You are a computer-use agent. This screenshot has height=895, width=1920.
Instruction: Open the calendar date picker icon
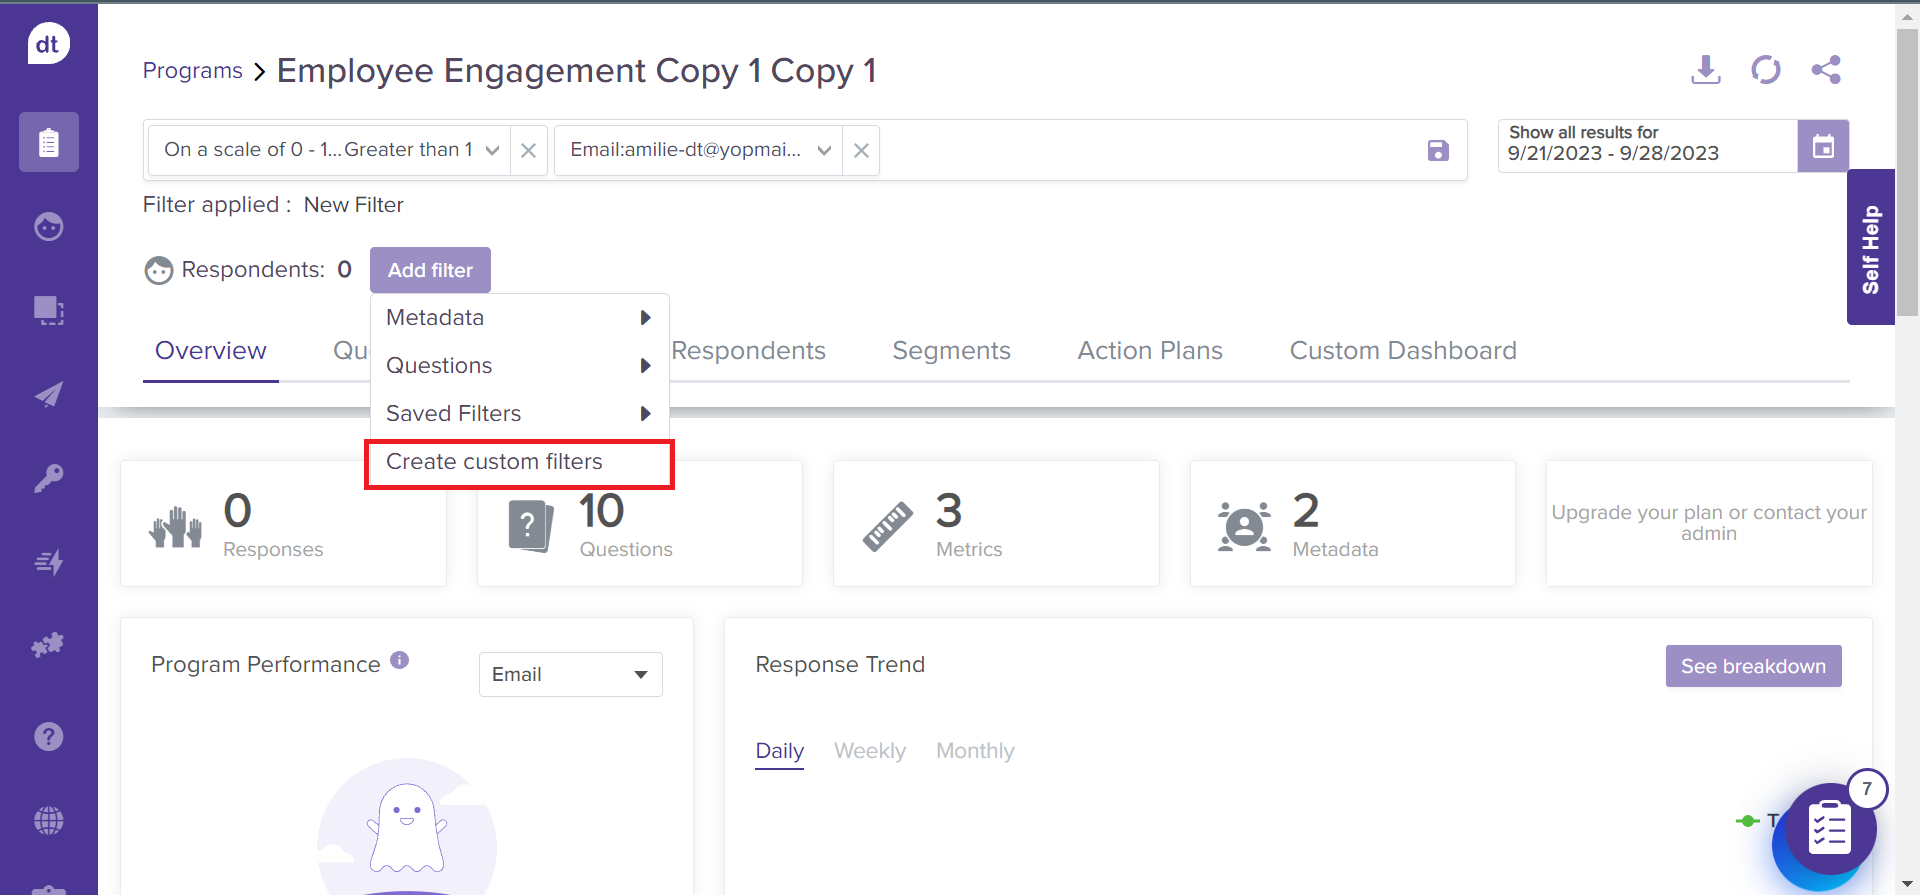pyautogui.click(x=1823, y=146)
